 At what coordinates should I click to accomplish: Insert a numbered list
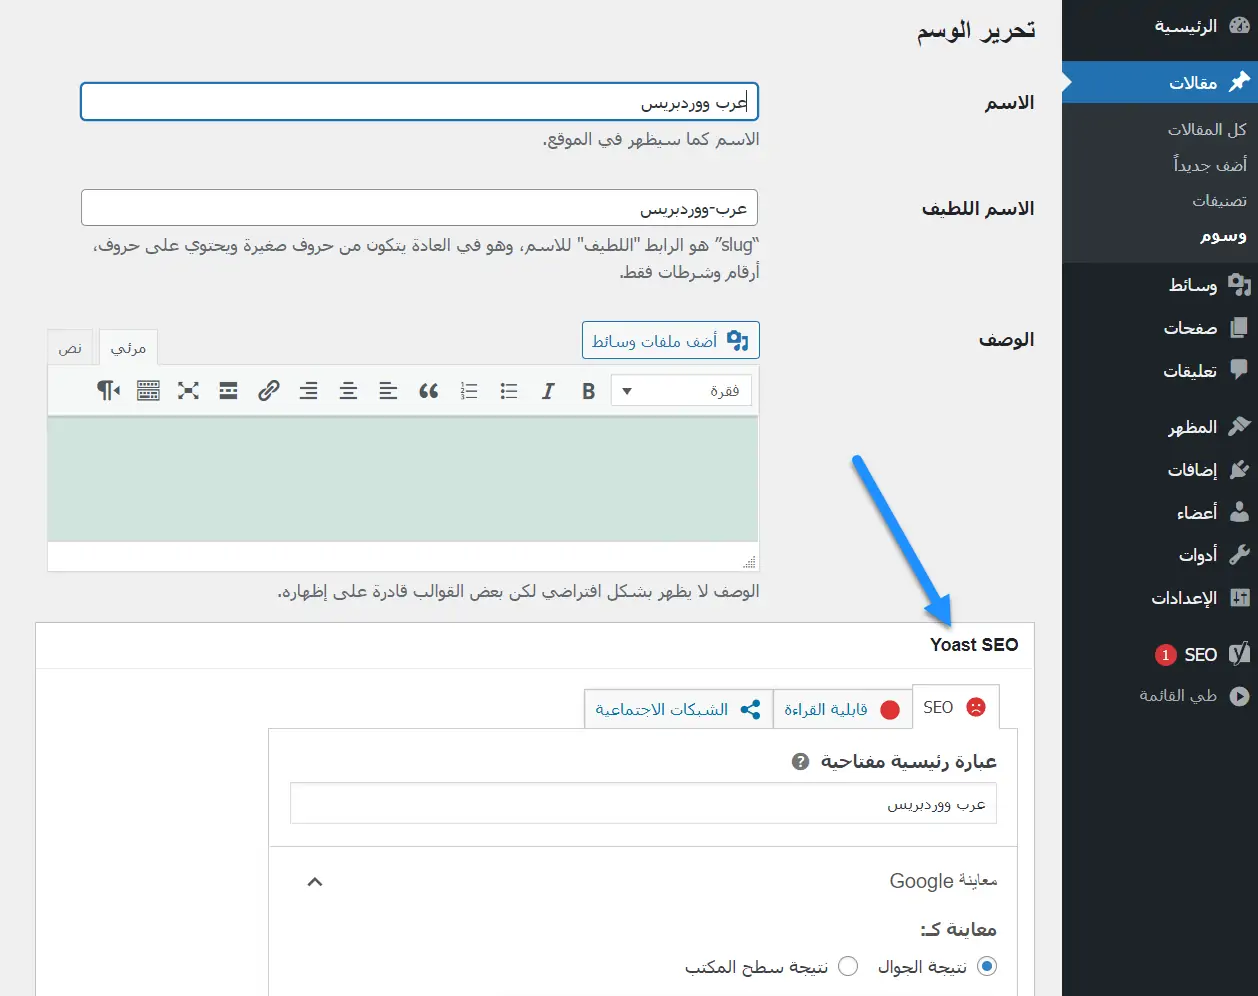coord(469,391)
